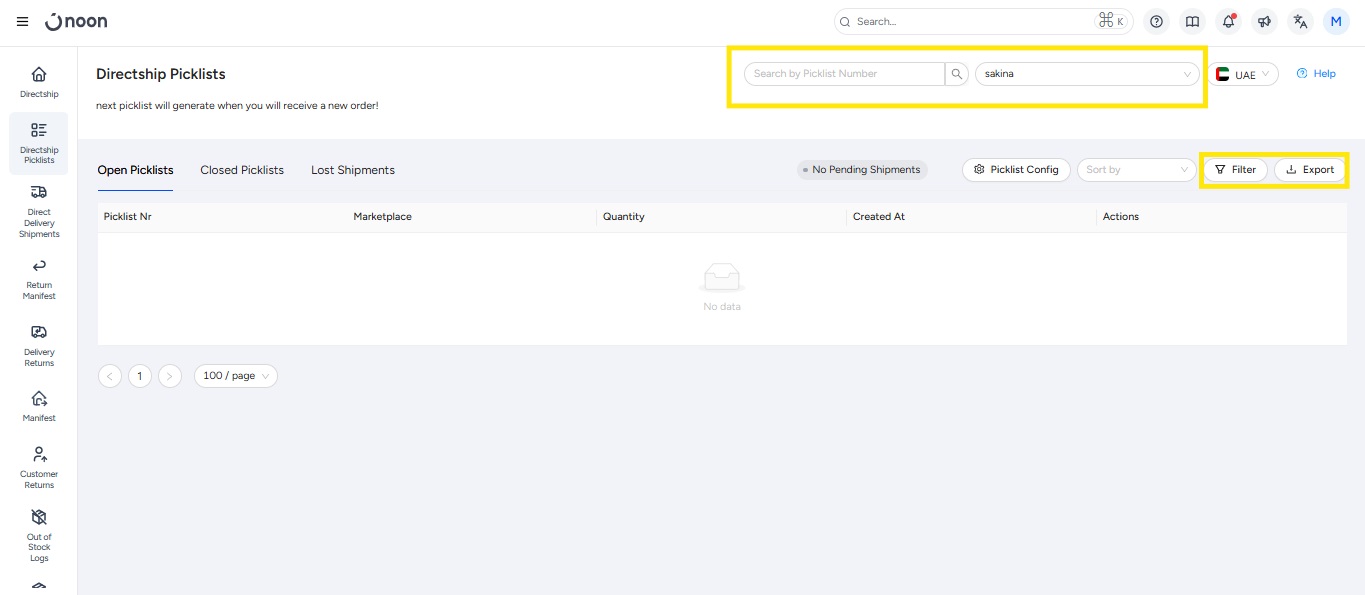Change the 100 / page size selector
The height and width of the screenshot is (595, 1365).
pyautogui.click(x=235, y=376)
